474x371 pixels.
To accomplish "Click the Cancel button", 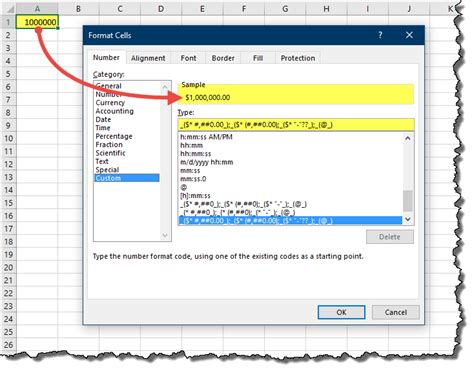I will (396, 312).
